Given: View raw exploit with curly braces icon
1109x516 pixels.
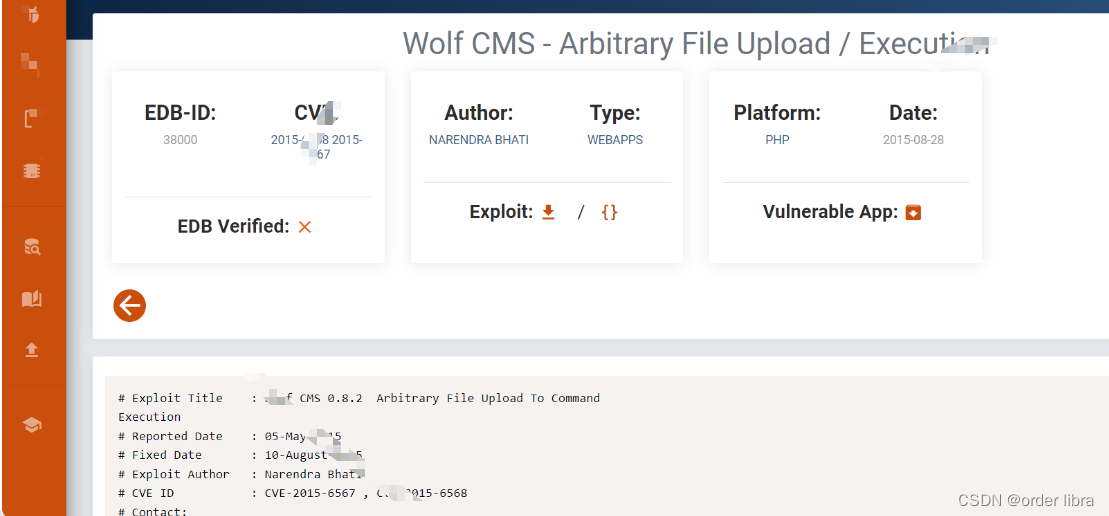Looking at the screenshot, I should pyautogui.click(x=609, y=212).
